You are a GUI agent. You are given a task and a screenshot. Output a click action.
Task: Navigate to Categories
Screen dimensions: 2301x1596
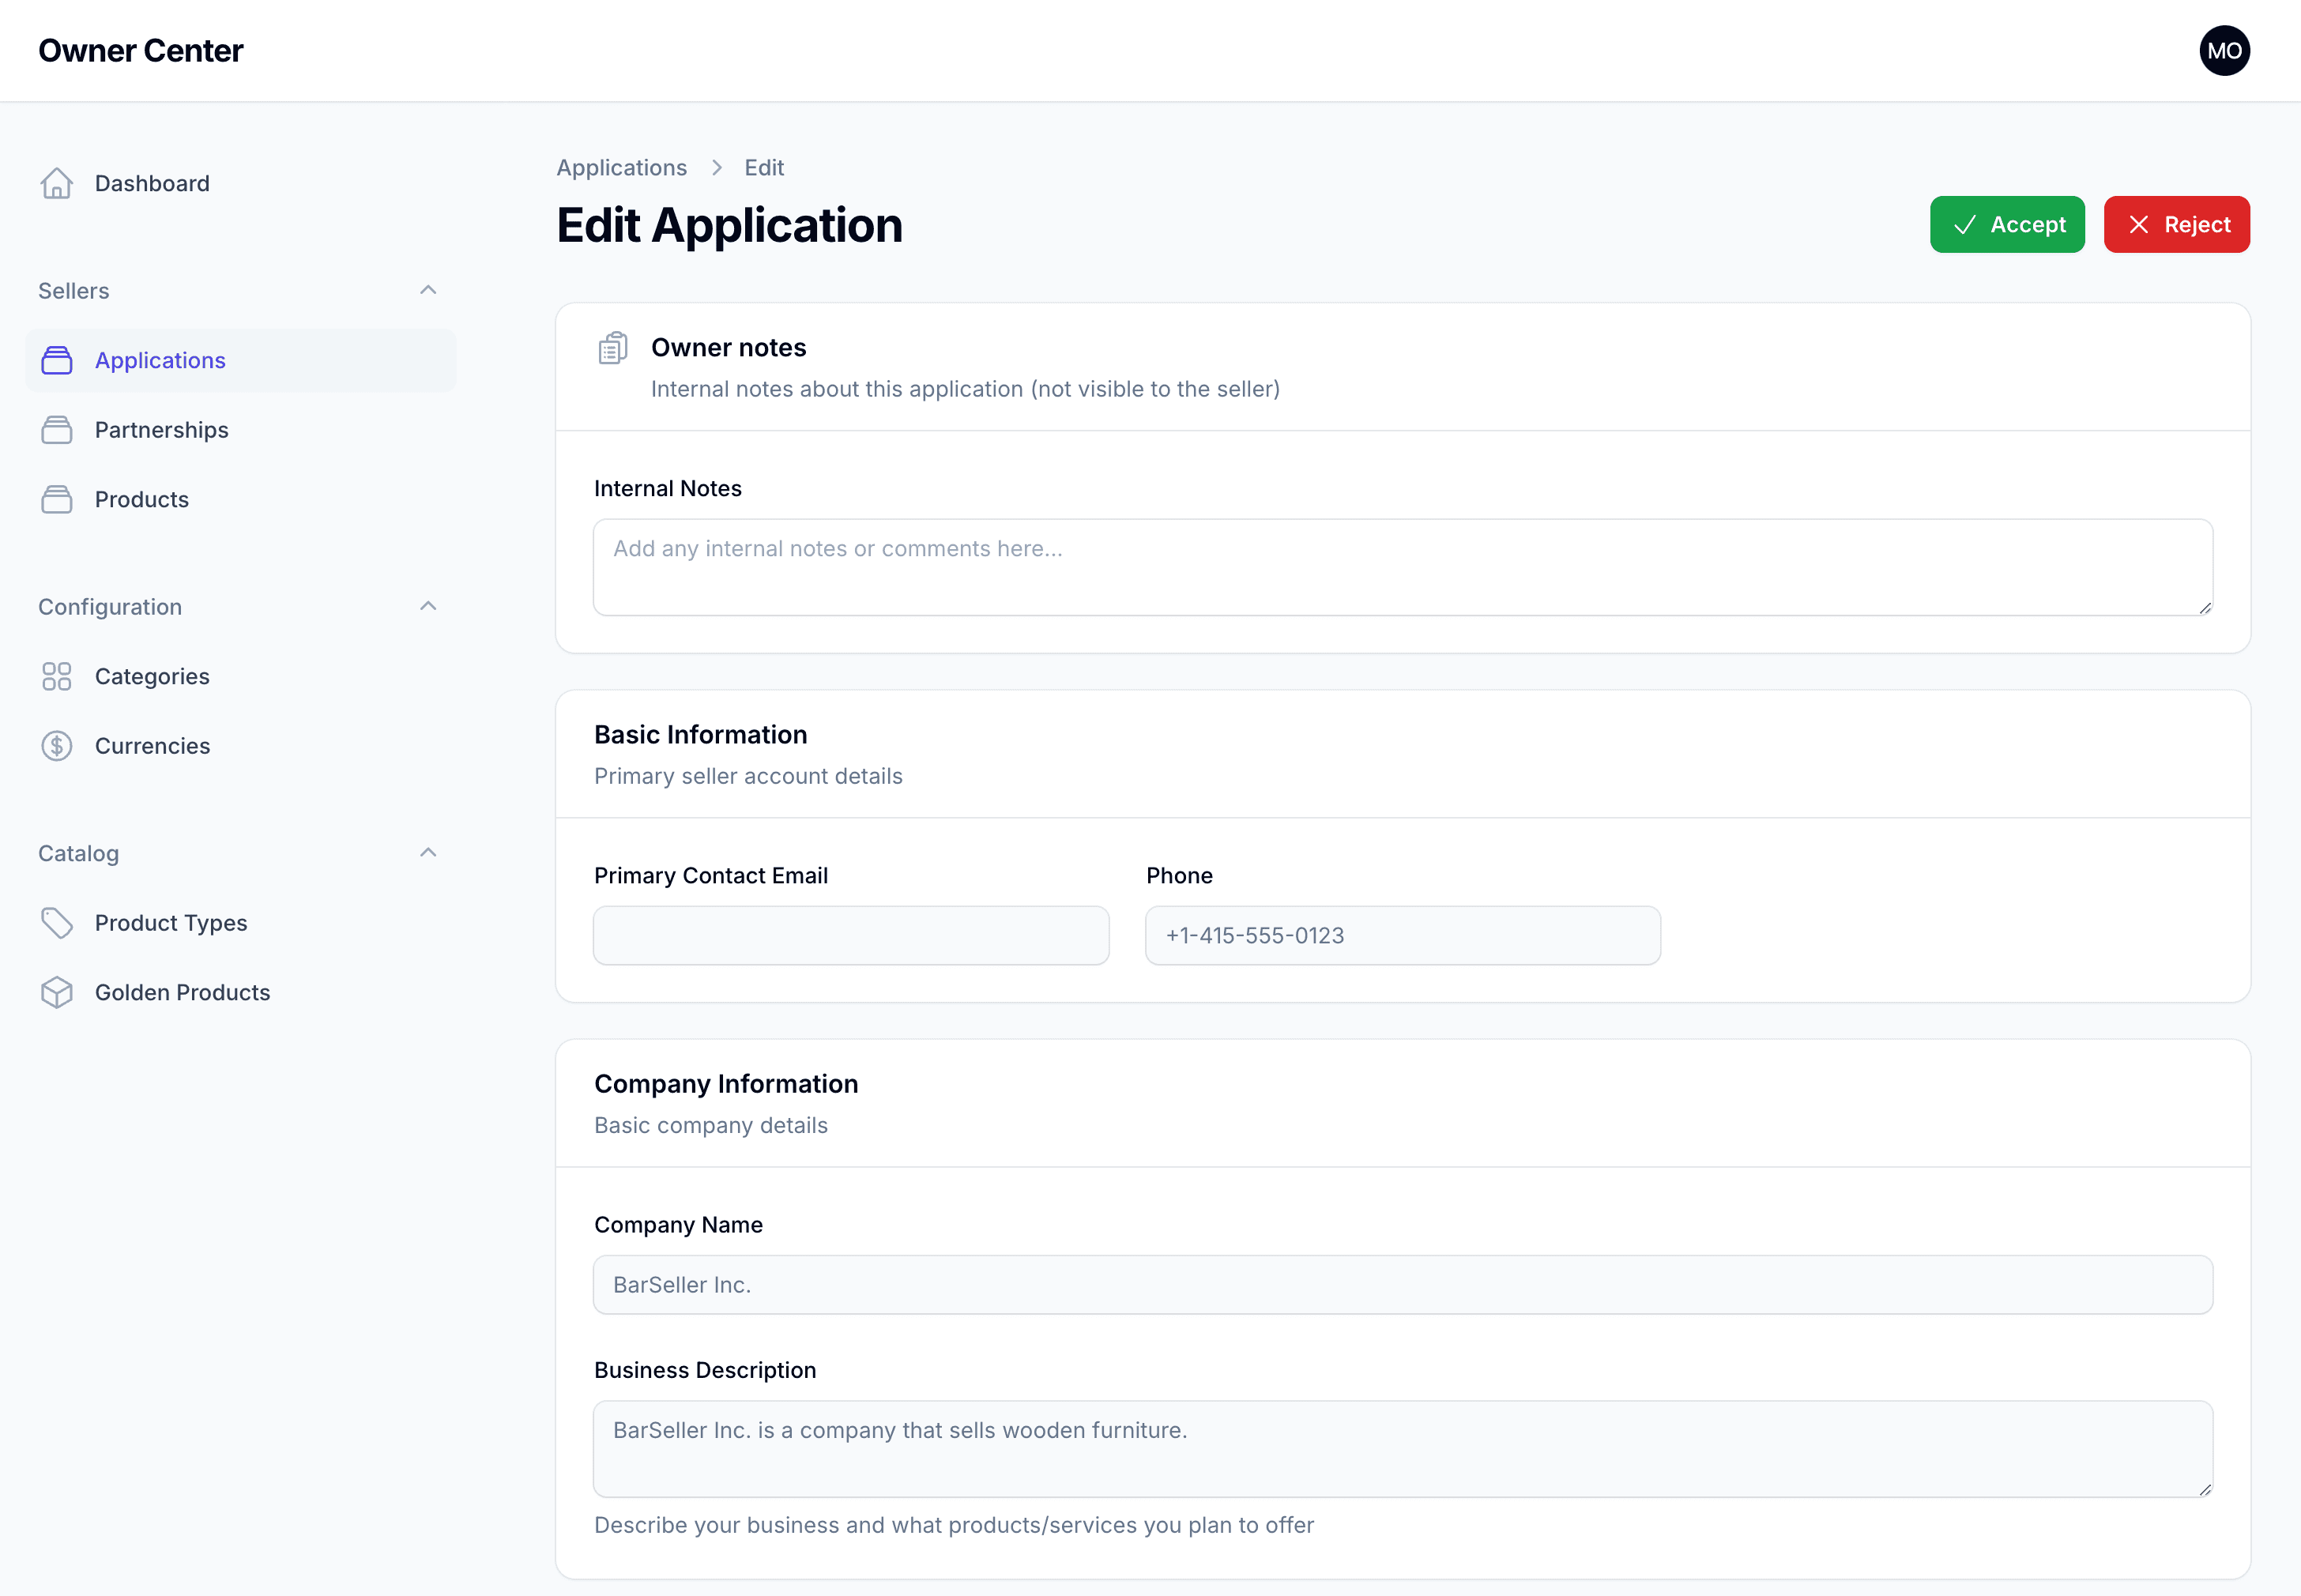(x=241, y=676)
